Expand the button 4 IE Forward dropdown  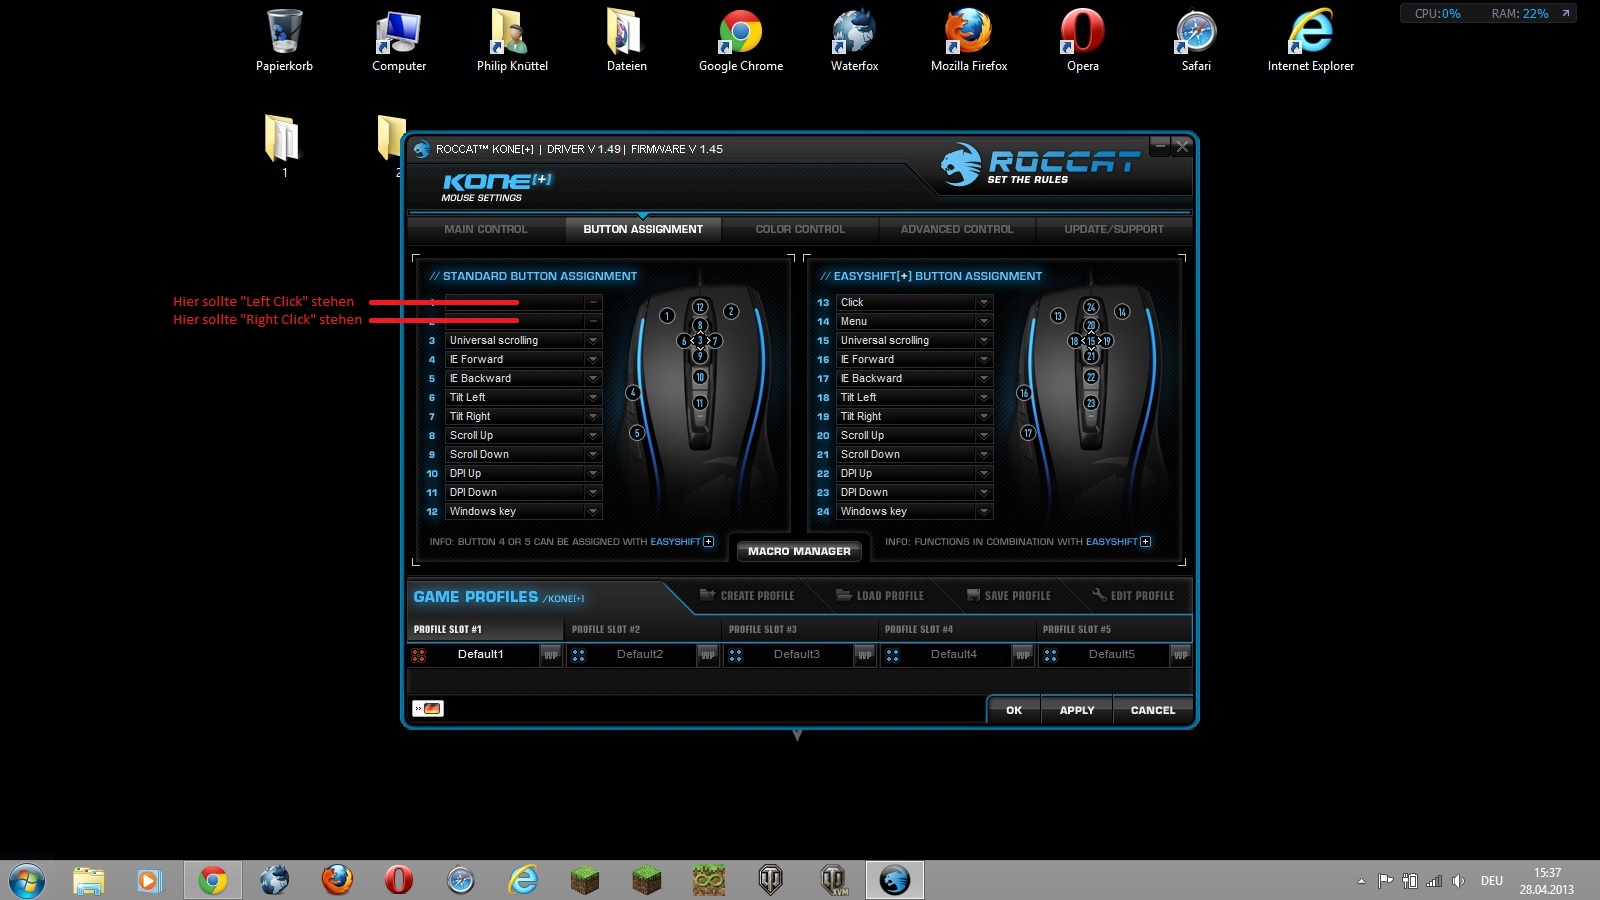pos(593,360)
